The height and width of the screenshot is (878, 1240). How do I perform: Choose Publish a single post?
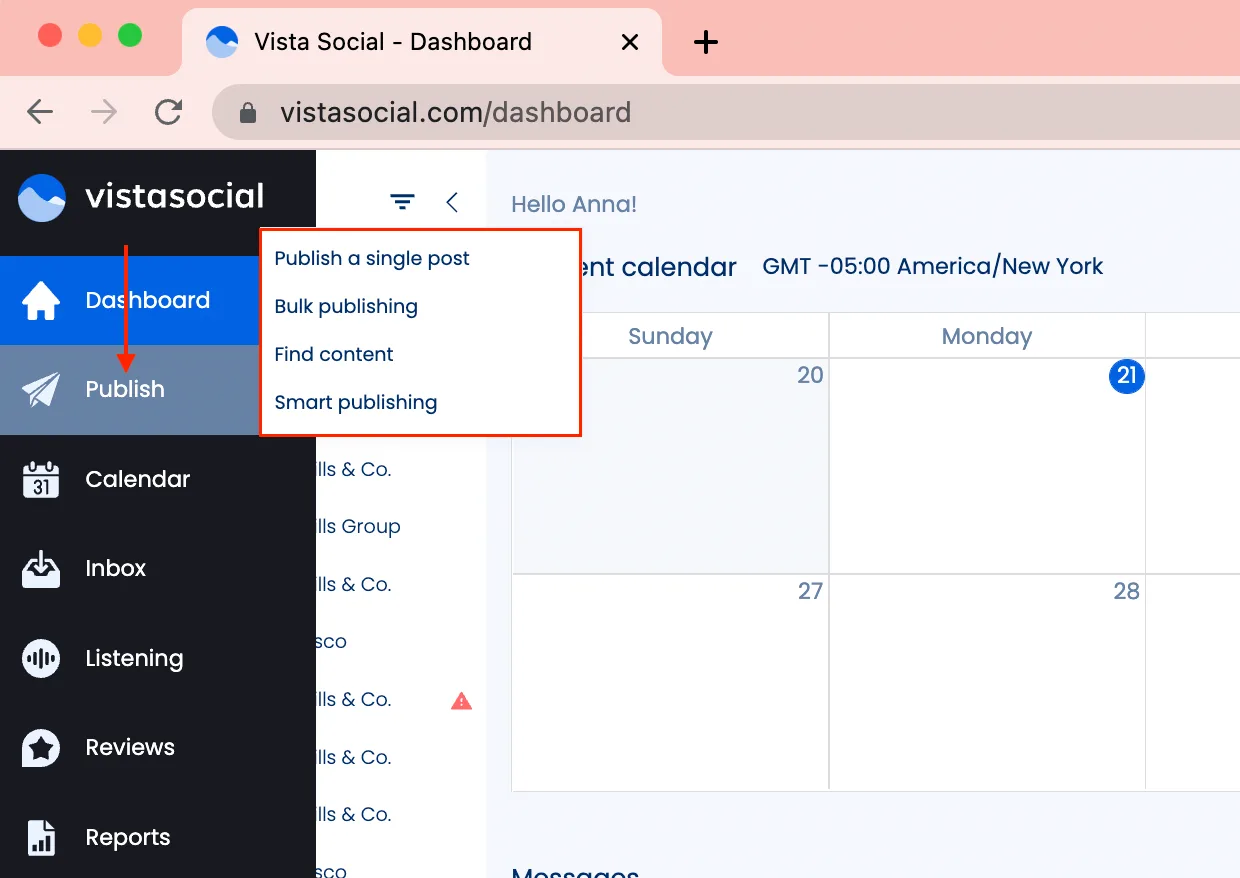pyautogui.click(x=371, y=258)
